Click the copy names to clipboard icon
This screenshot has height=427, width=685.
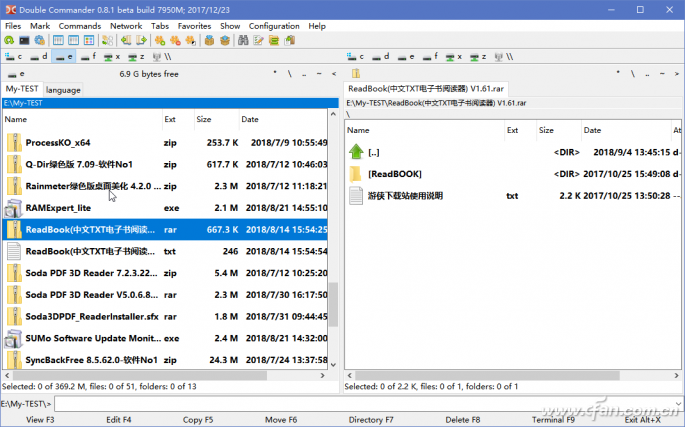pyautogui.click(x=290, y=41)
